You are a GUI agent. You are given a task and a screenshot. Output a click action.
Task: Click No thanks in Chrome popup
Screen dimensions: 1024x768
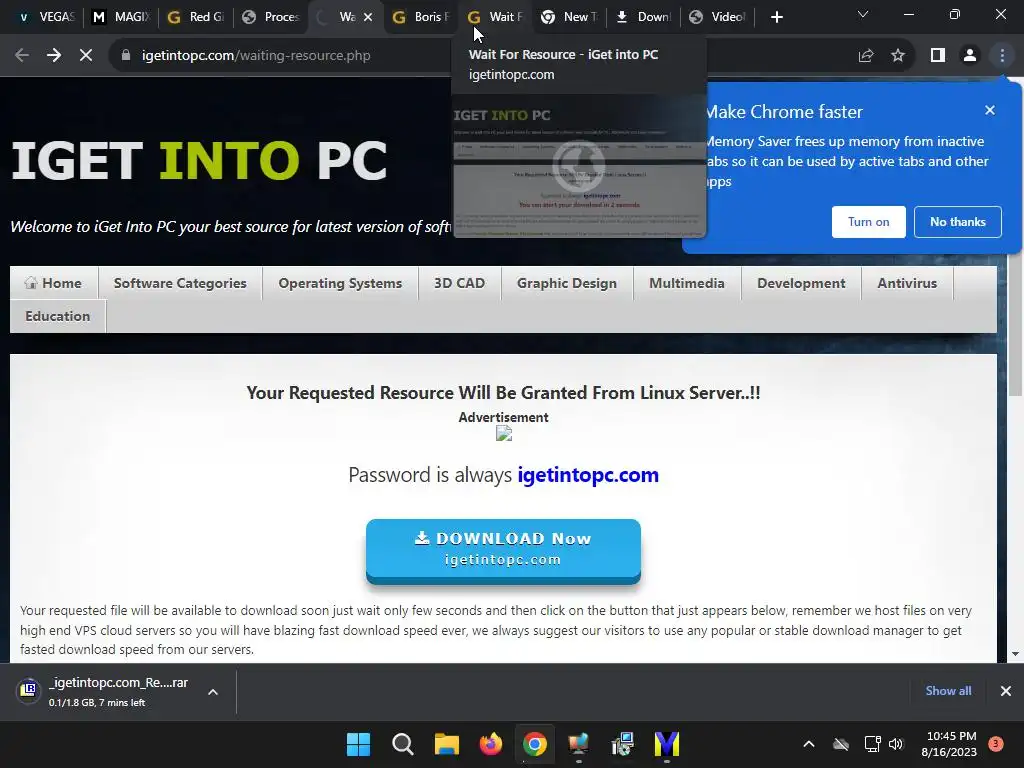pos(957,222)
